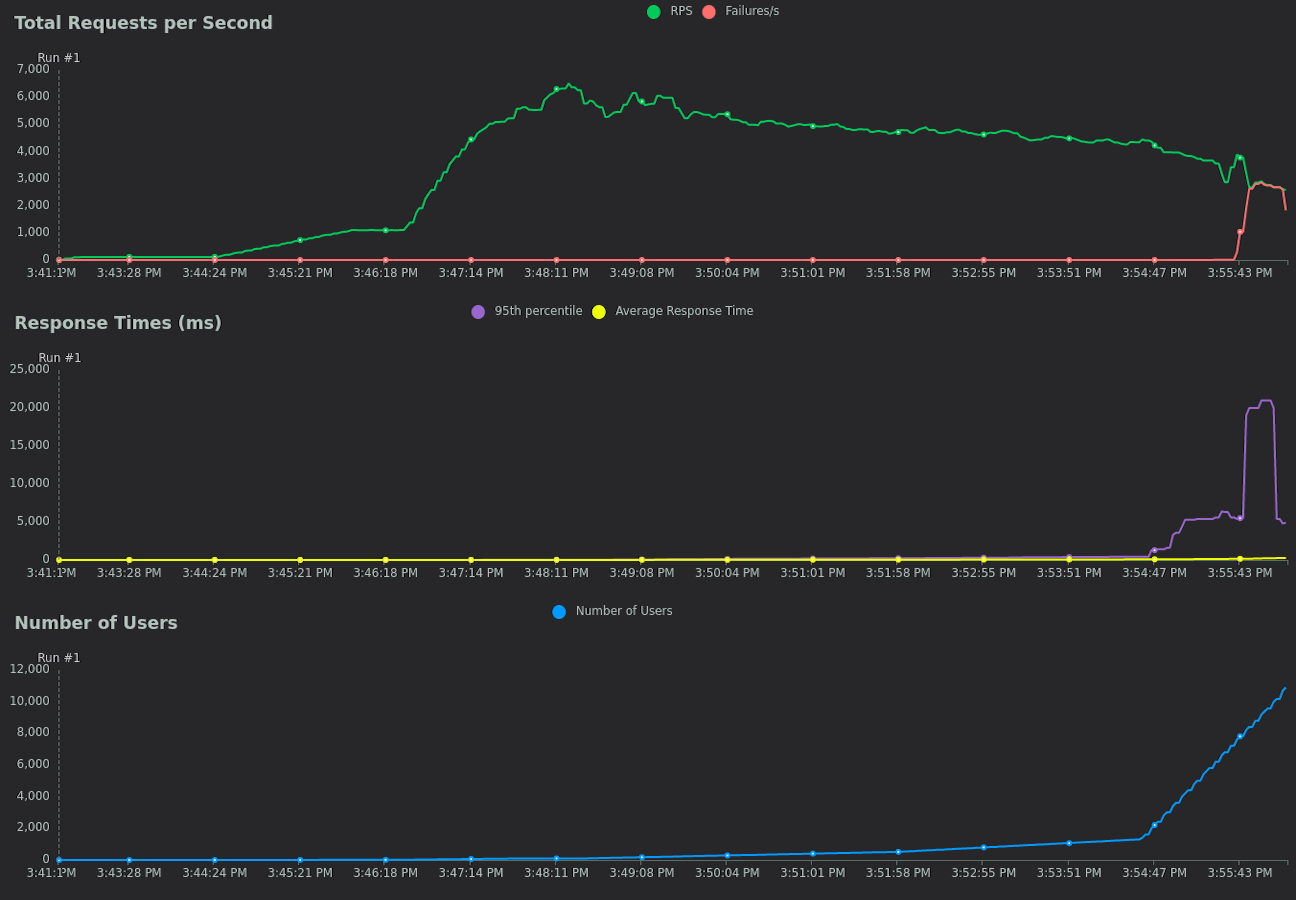1296x900 pixels.
Task: Select RPS data point at 3:55:43 PM
Action: point(1240,157)
